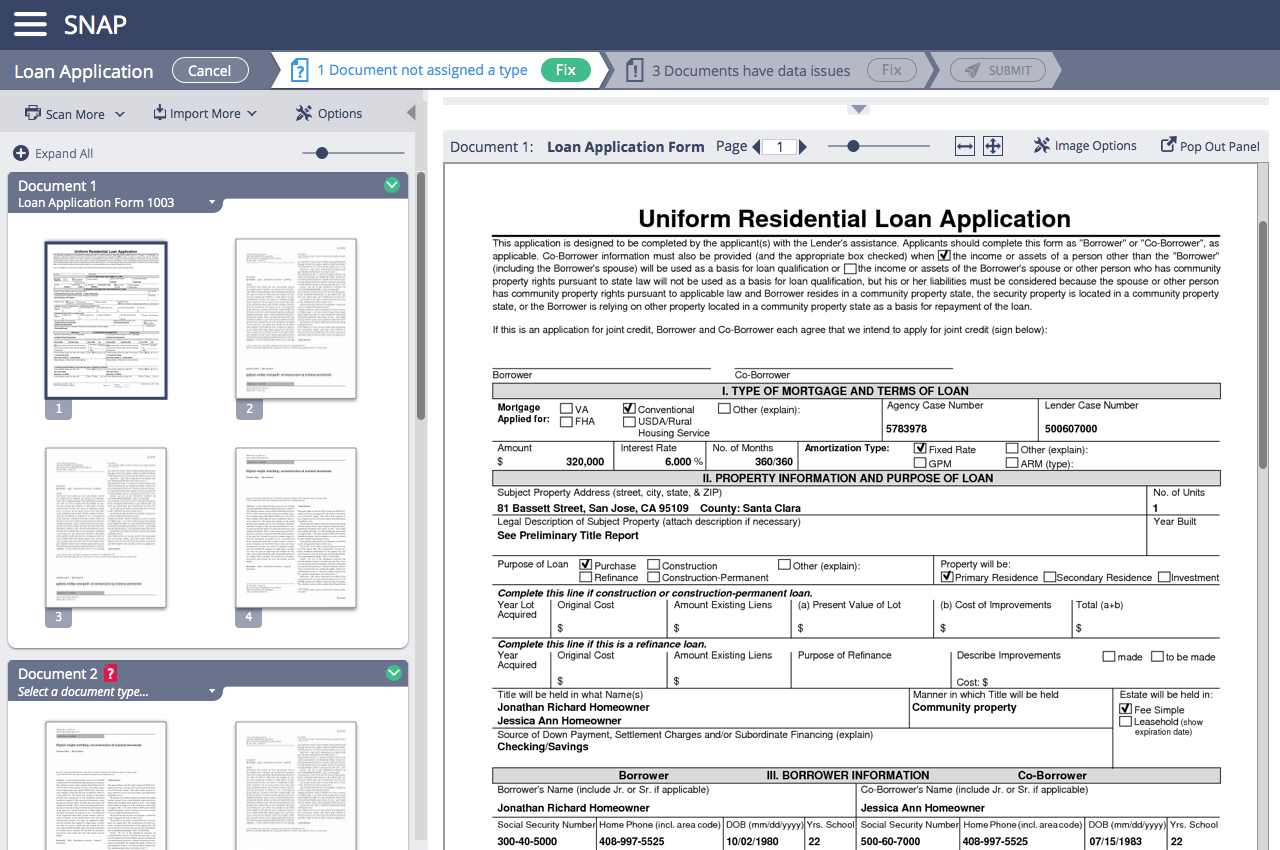
Task: Click the Cancel button
Action: 210,70
